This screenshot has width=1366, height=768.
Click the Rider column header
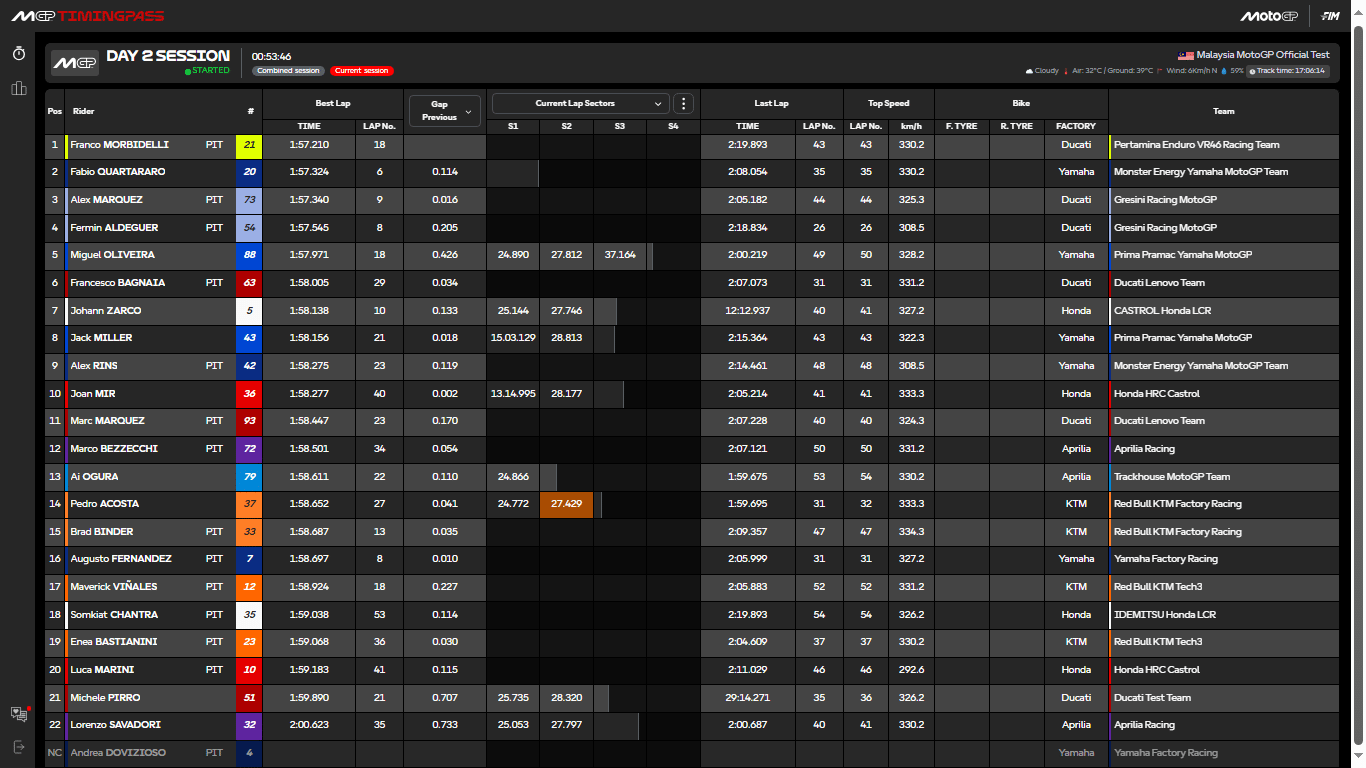click(83, 111)
